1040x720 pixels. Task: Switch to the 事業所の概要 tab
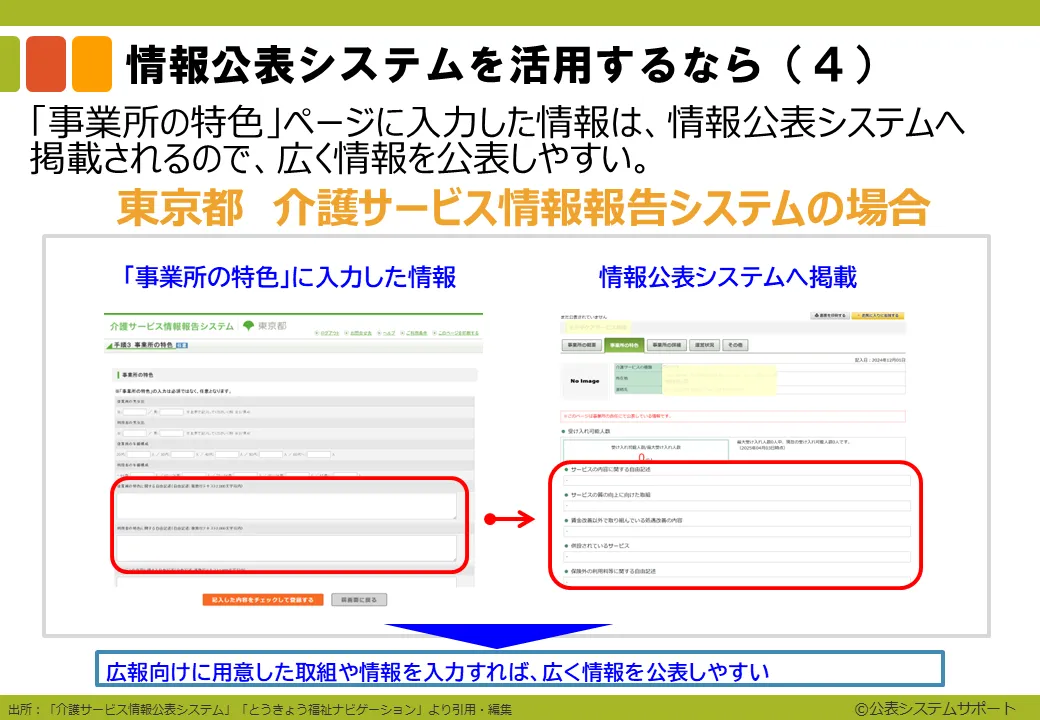[582, 345]
